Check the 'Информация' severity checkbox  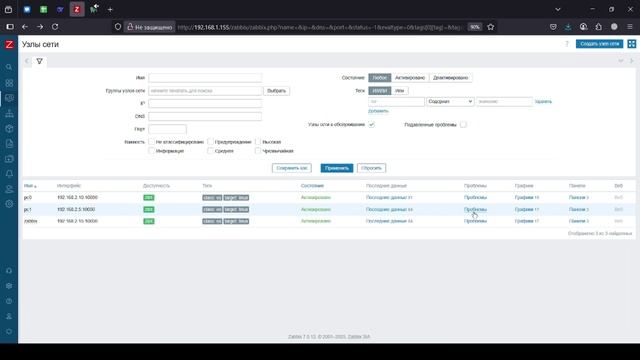[151, 151]
